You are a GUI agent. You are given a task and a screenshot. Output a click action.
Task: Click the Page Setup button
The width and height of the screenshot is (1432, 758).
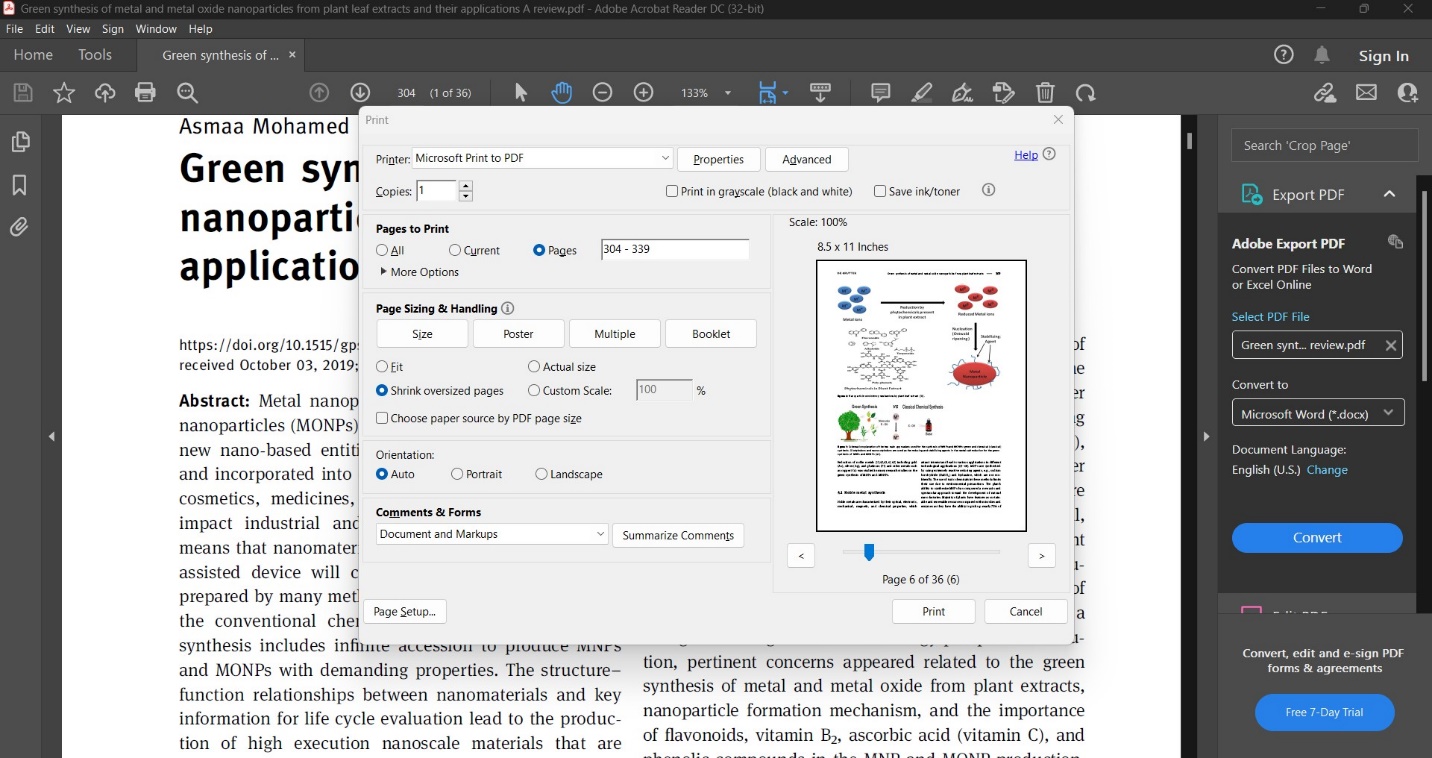[405, 612]
